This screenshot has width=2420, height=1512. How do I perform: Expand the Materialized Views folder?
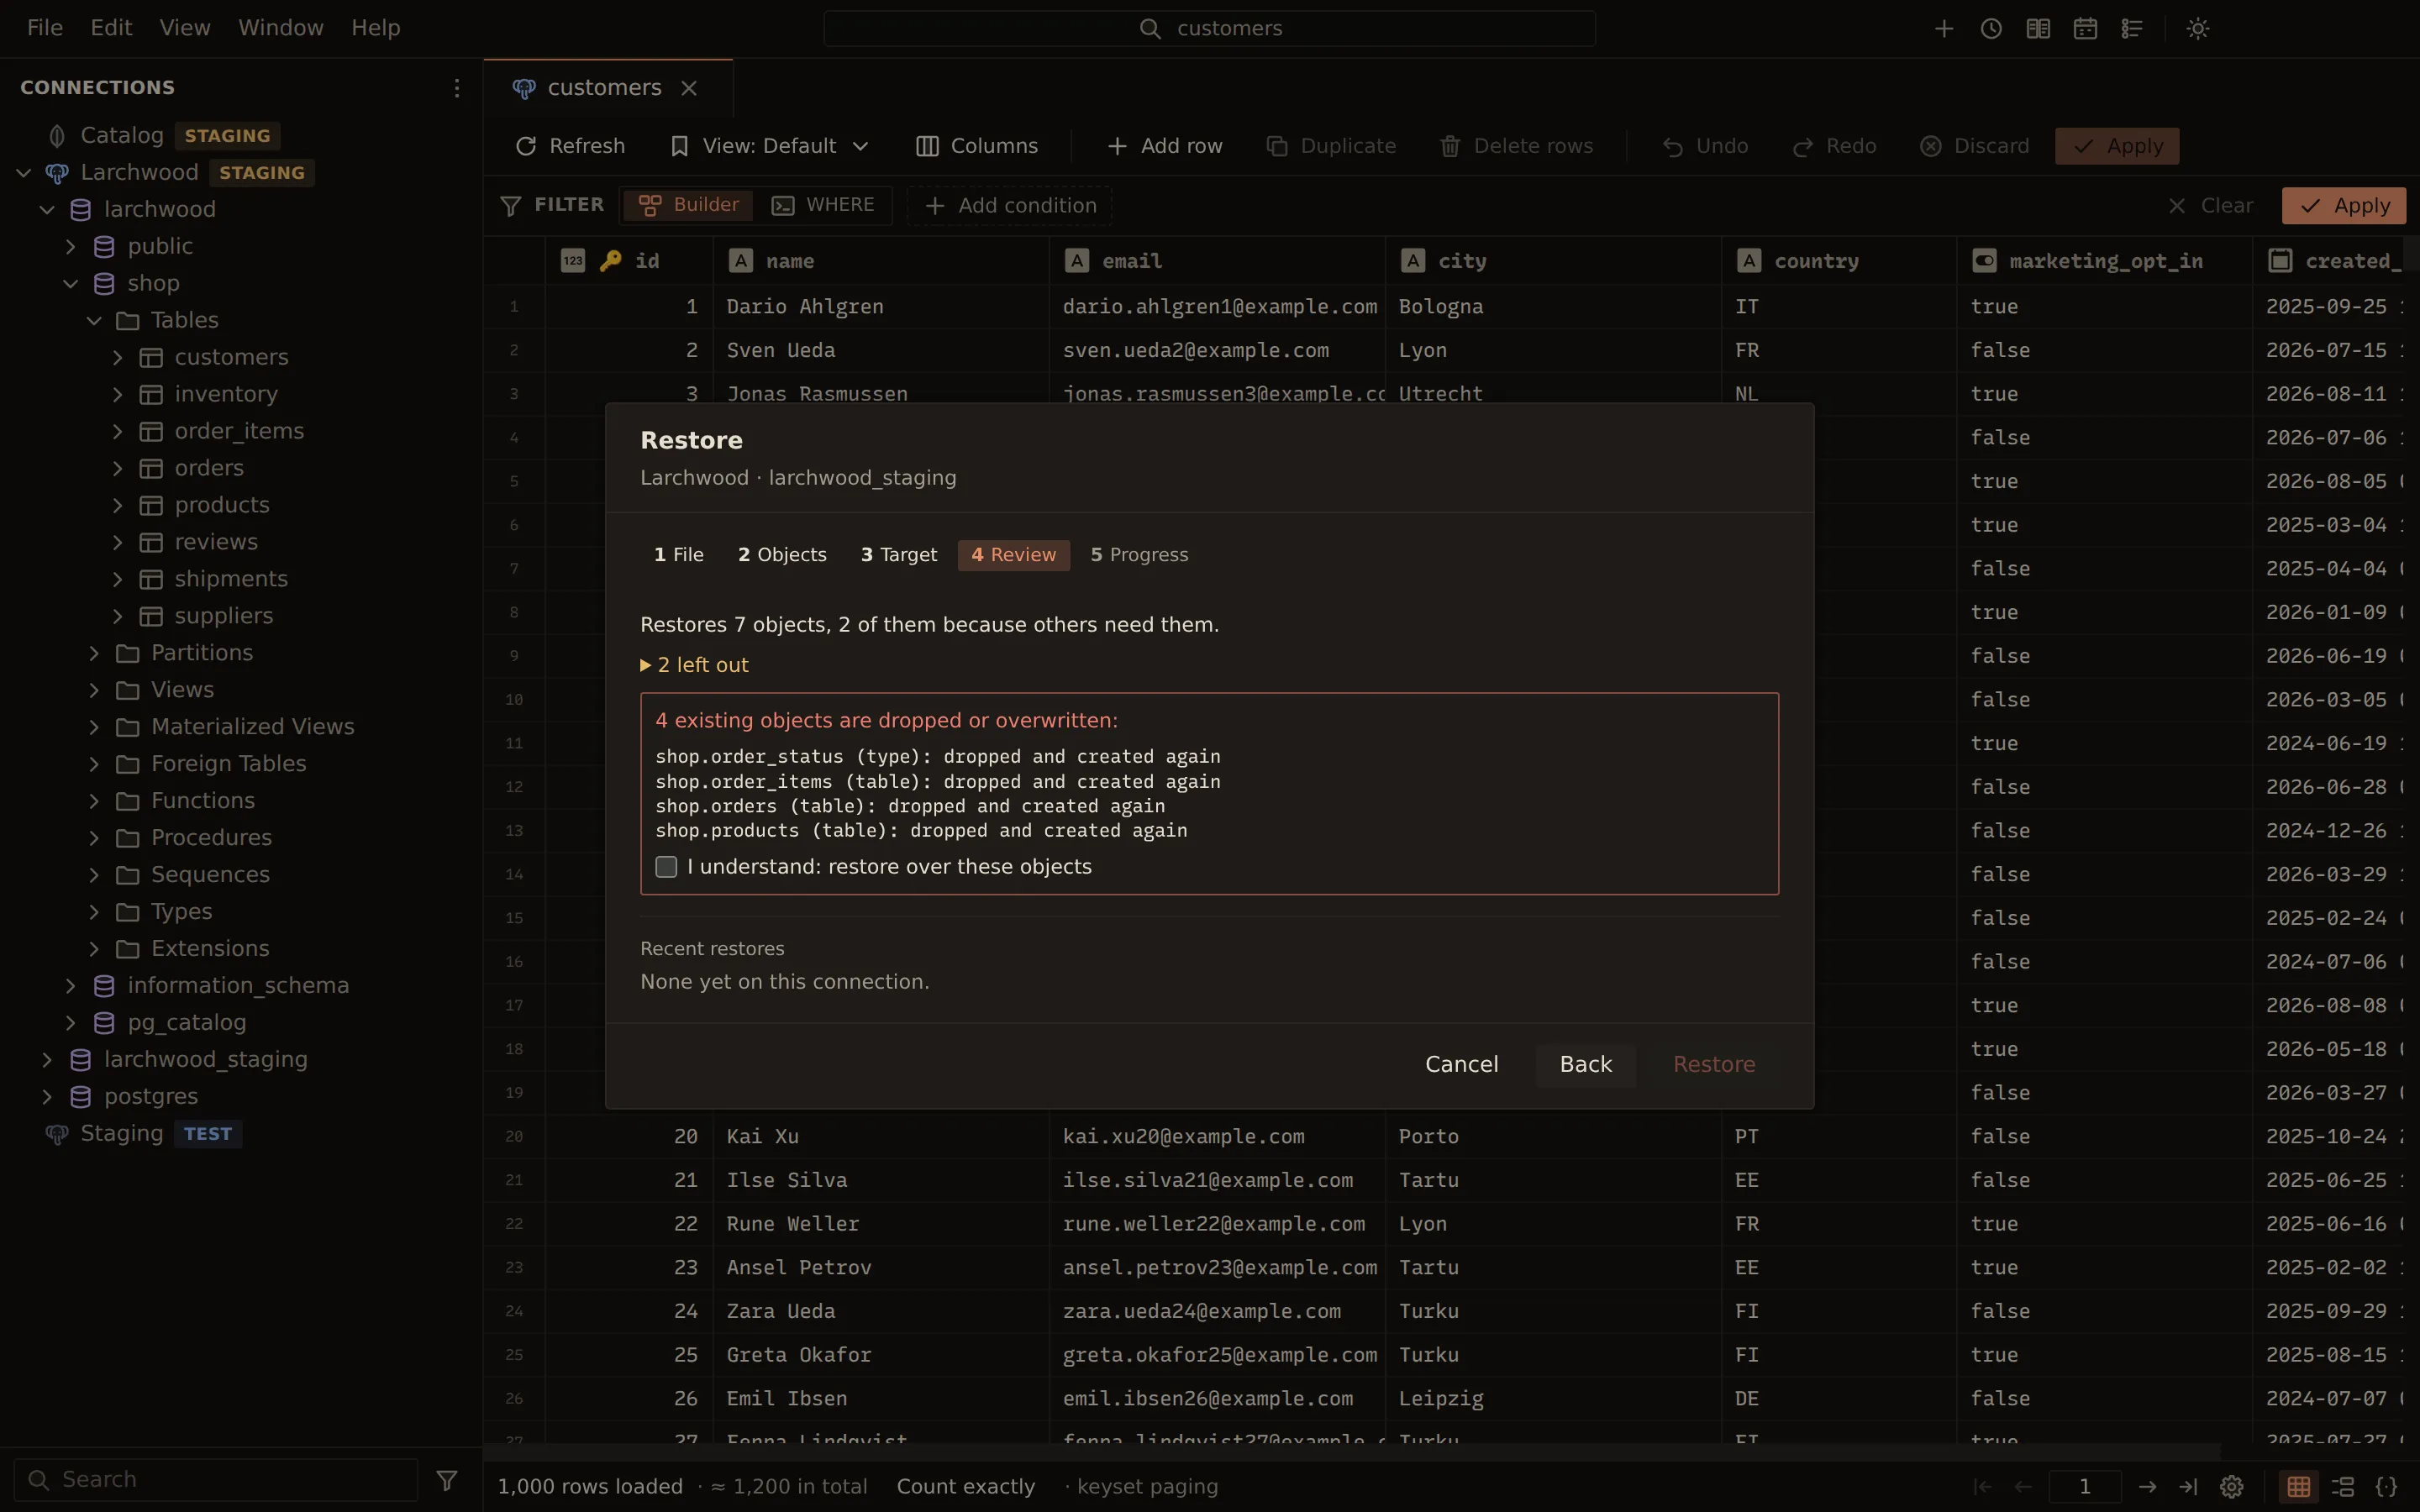click(94, 727)
